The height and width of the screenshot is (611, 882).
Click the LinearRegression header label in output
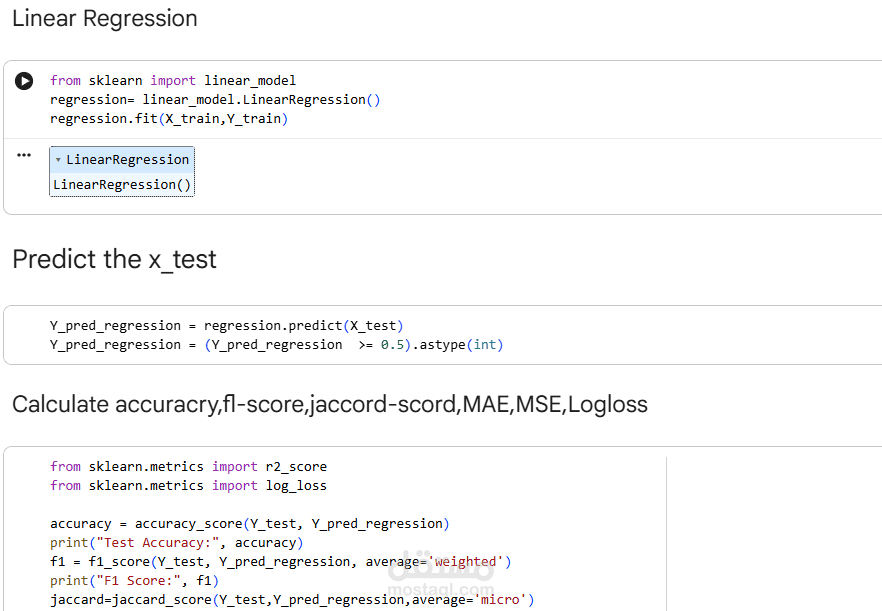click(127, 160)
